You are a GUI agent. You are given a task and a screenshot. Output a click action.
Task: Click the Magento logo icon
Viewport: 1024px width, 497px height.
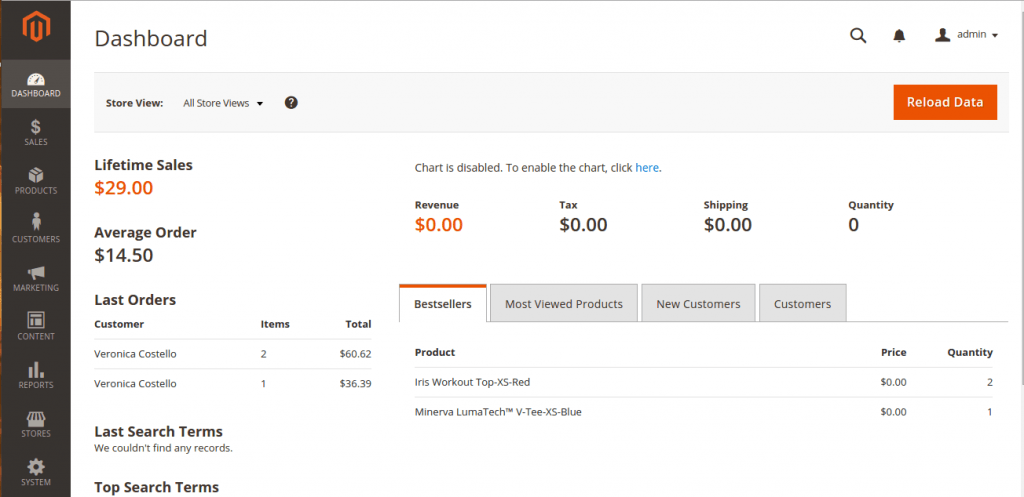(x=36, y=27)
